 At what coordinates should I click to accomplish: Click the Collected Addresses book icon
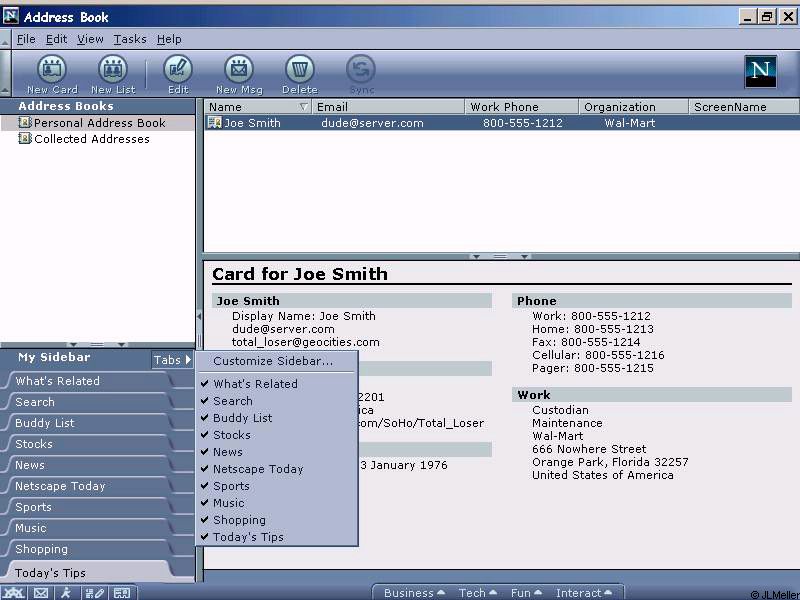(x=24, y=138)
